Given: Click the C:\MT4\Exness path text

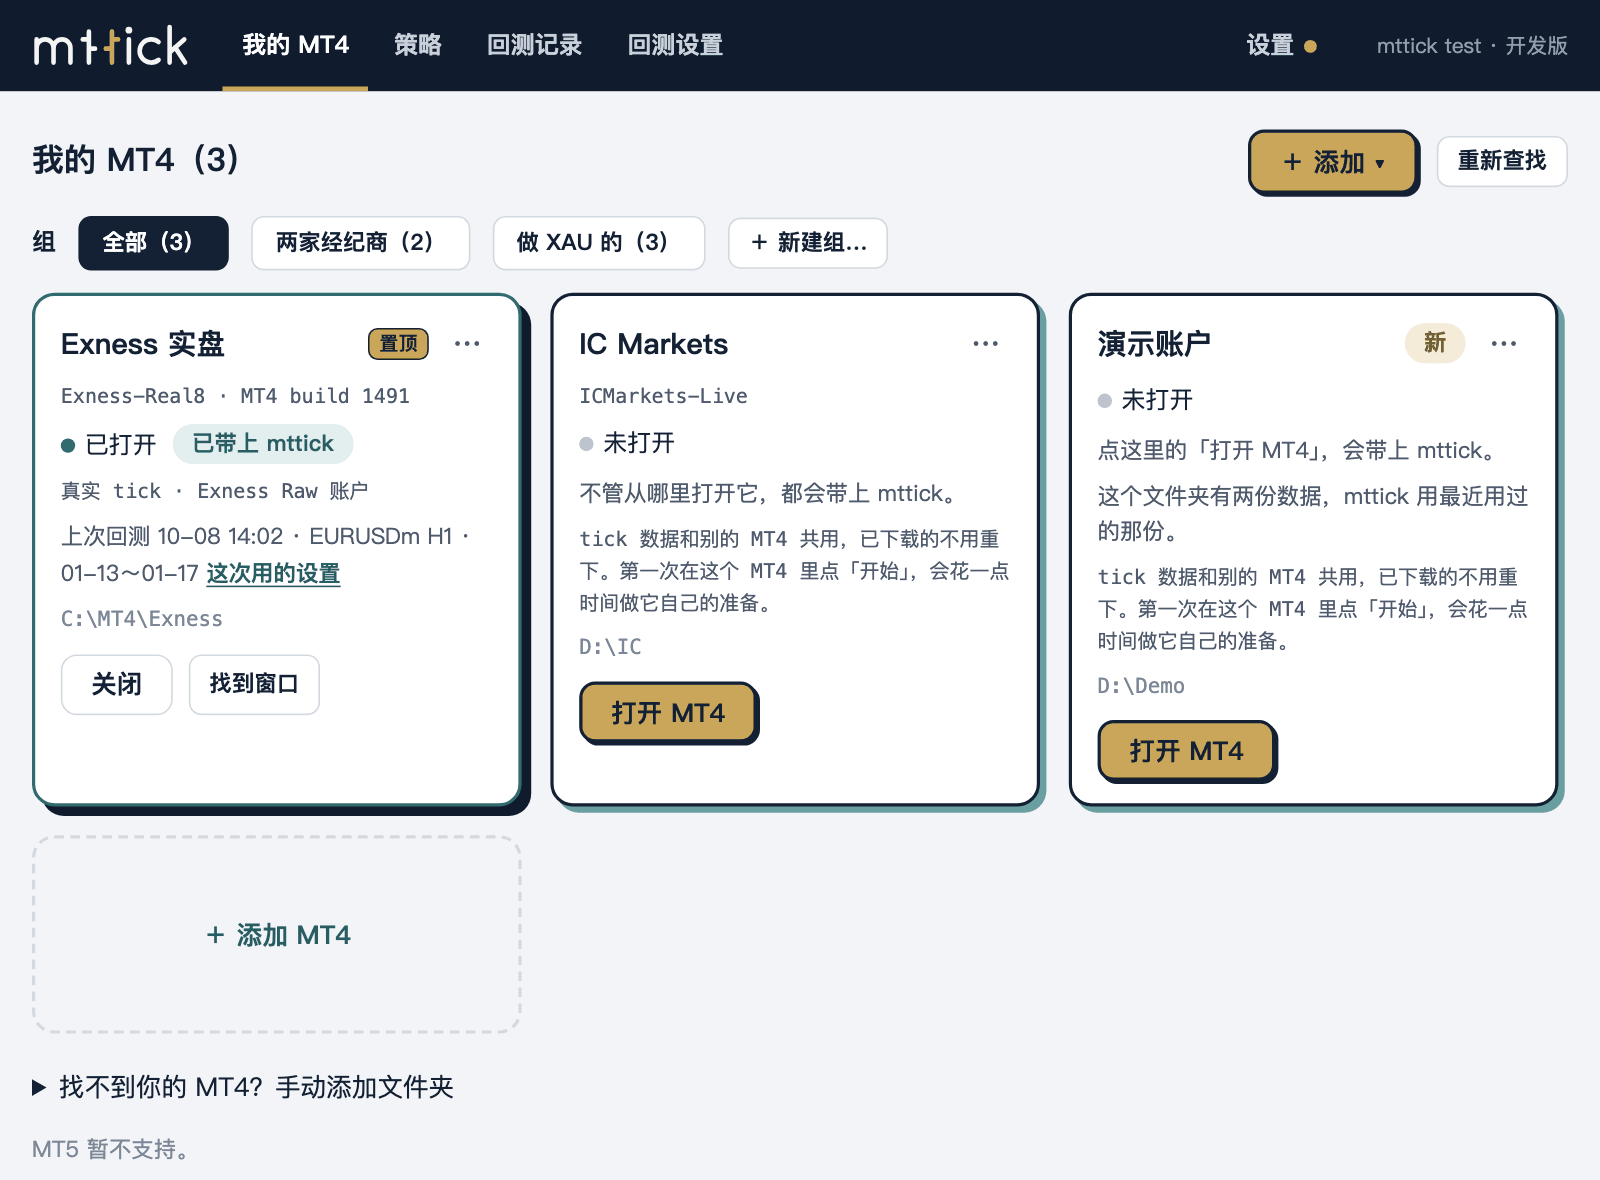Looking at the screenshot, I should [x=142, y=619].
